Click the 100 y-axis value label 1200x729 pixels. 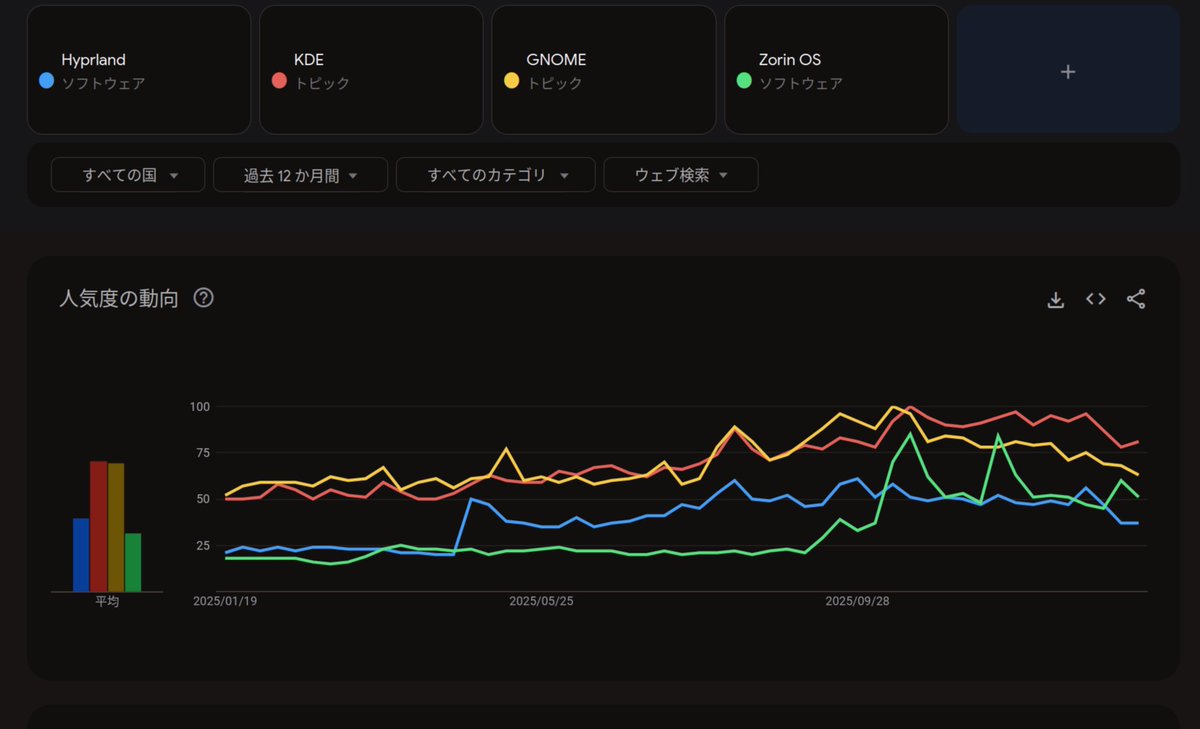coord(199,406)
